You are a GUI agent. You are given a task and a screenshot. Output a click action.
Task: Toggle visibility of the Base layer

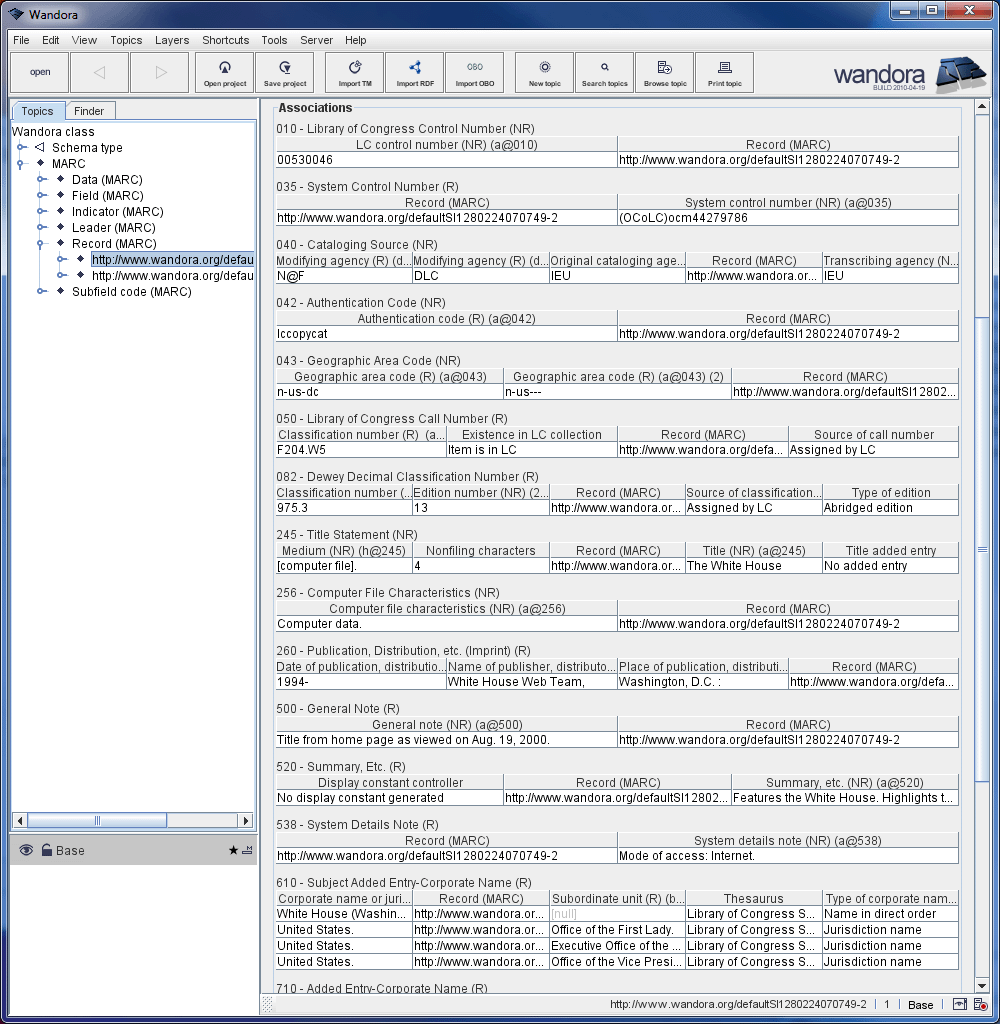point(25,850)
